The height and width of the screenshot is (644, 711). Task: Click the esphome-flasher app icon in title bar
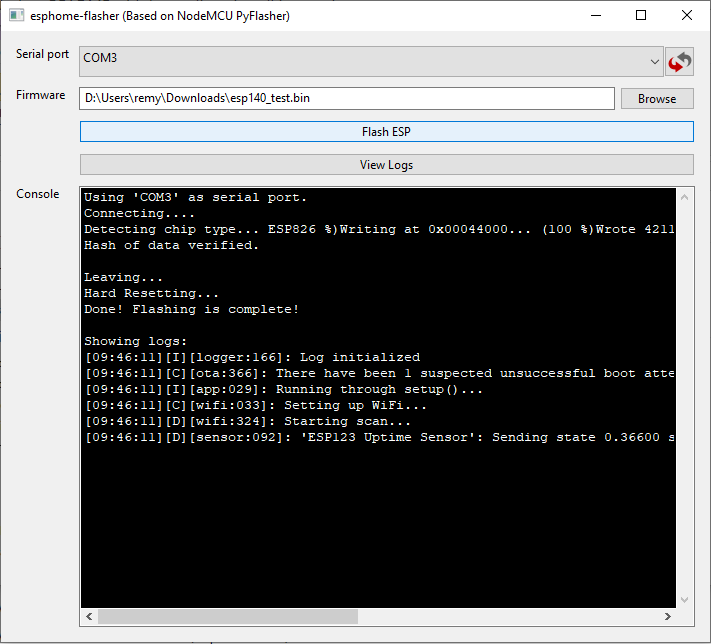coord(16,15)
